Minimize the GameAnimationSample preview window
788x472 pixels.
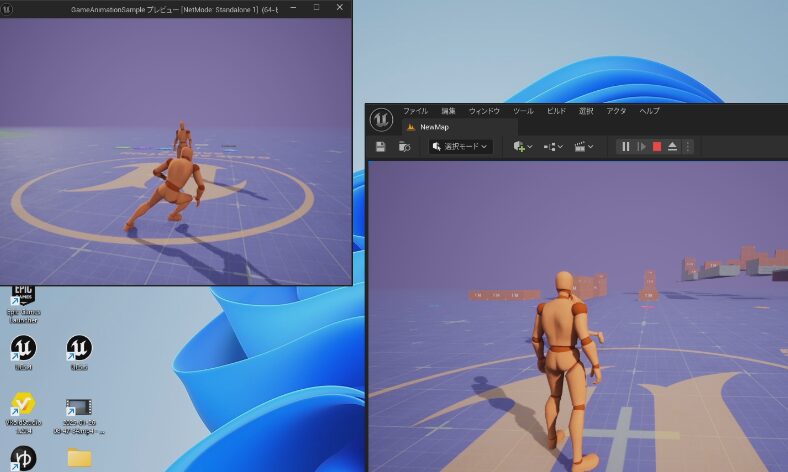pos(293,8)
